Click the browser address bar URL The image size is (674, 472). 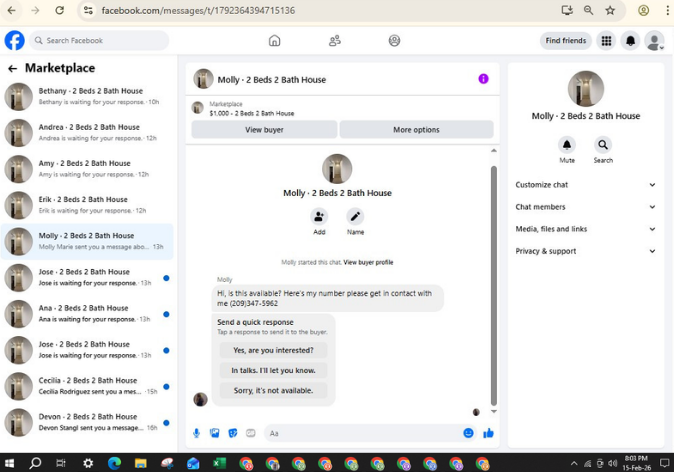point(198,10)
